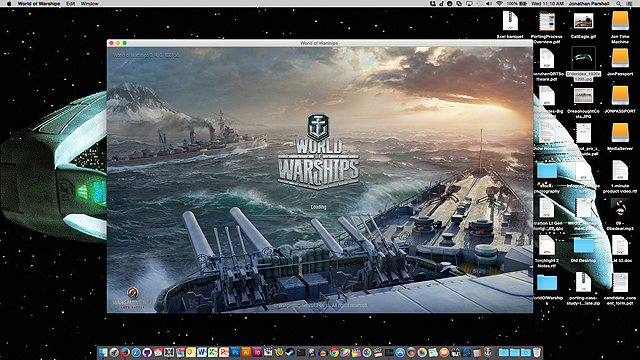Select the PortingProcessOverview.pdf file
This screenshot has width=640, height=360.
[x=547, y=21]
